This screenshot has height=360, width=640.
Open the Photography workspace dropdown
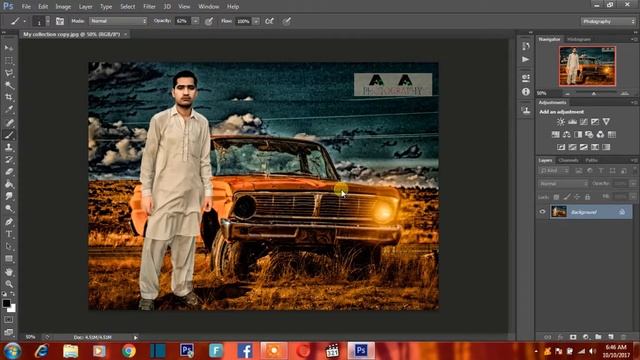[608, 21]
